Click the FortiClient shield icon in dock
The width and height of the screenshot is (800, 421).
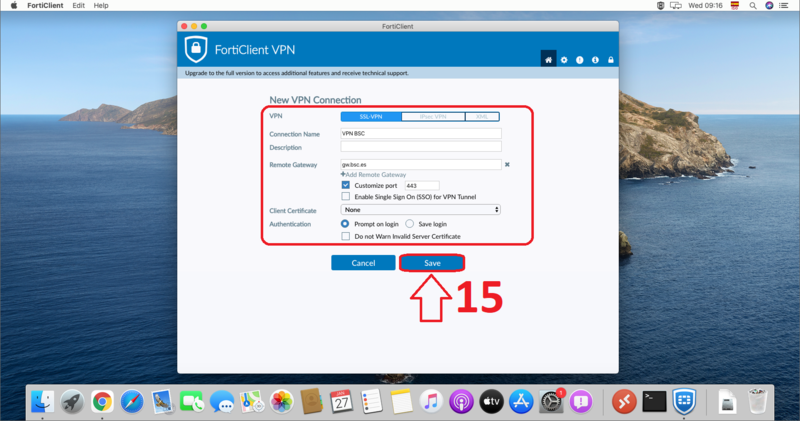pos(684,402)
